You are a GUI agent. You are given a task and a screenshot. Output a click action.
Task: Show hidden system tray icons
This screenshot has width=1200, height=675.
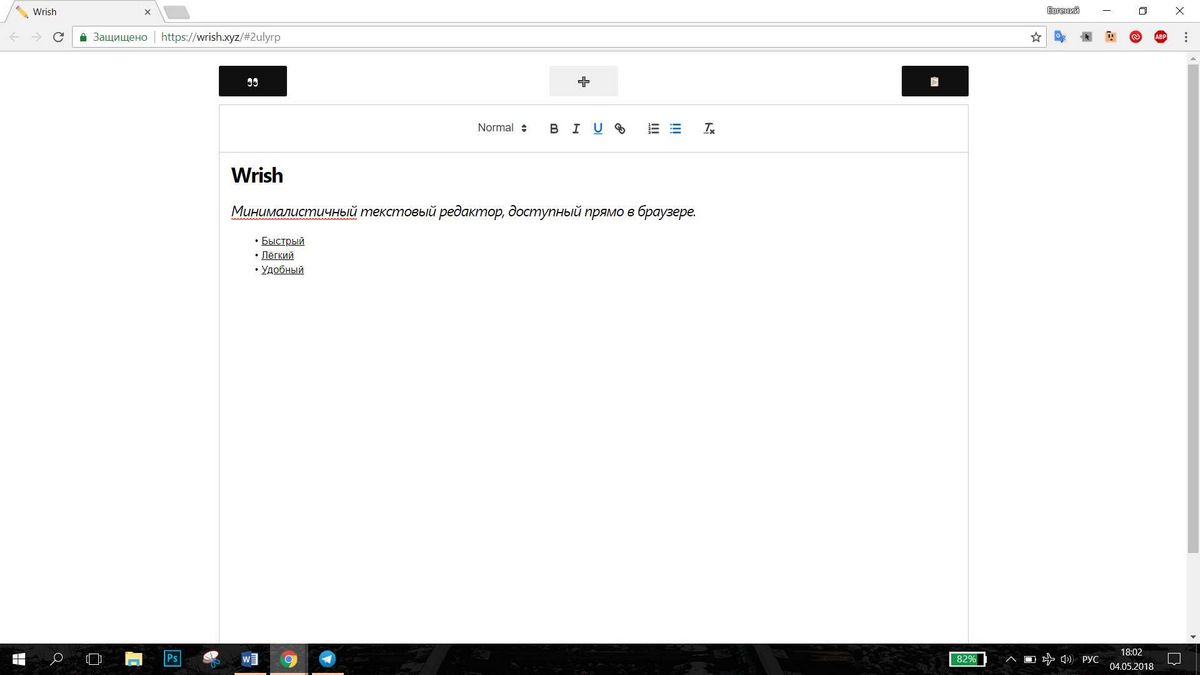[1010, 659]
